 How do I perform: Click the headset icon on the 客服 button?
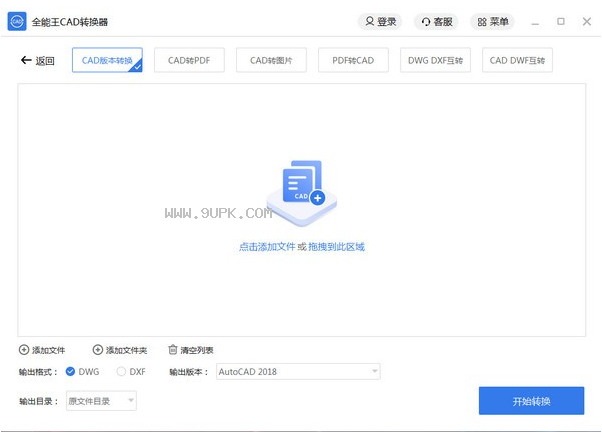(x=426, y=22)
